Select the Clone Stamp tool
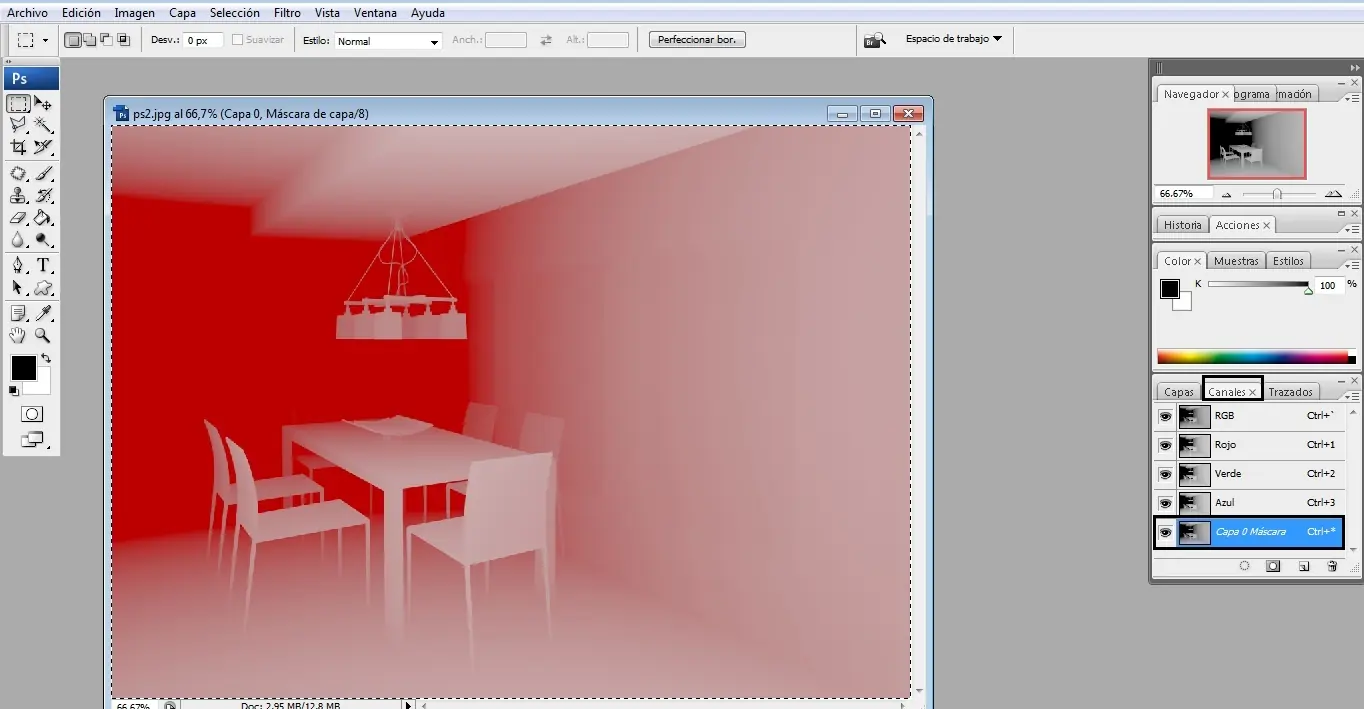Viewport: 1364px width, 709px height. pyautogui.click(x=18, y=196)
